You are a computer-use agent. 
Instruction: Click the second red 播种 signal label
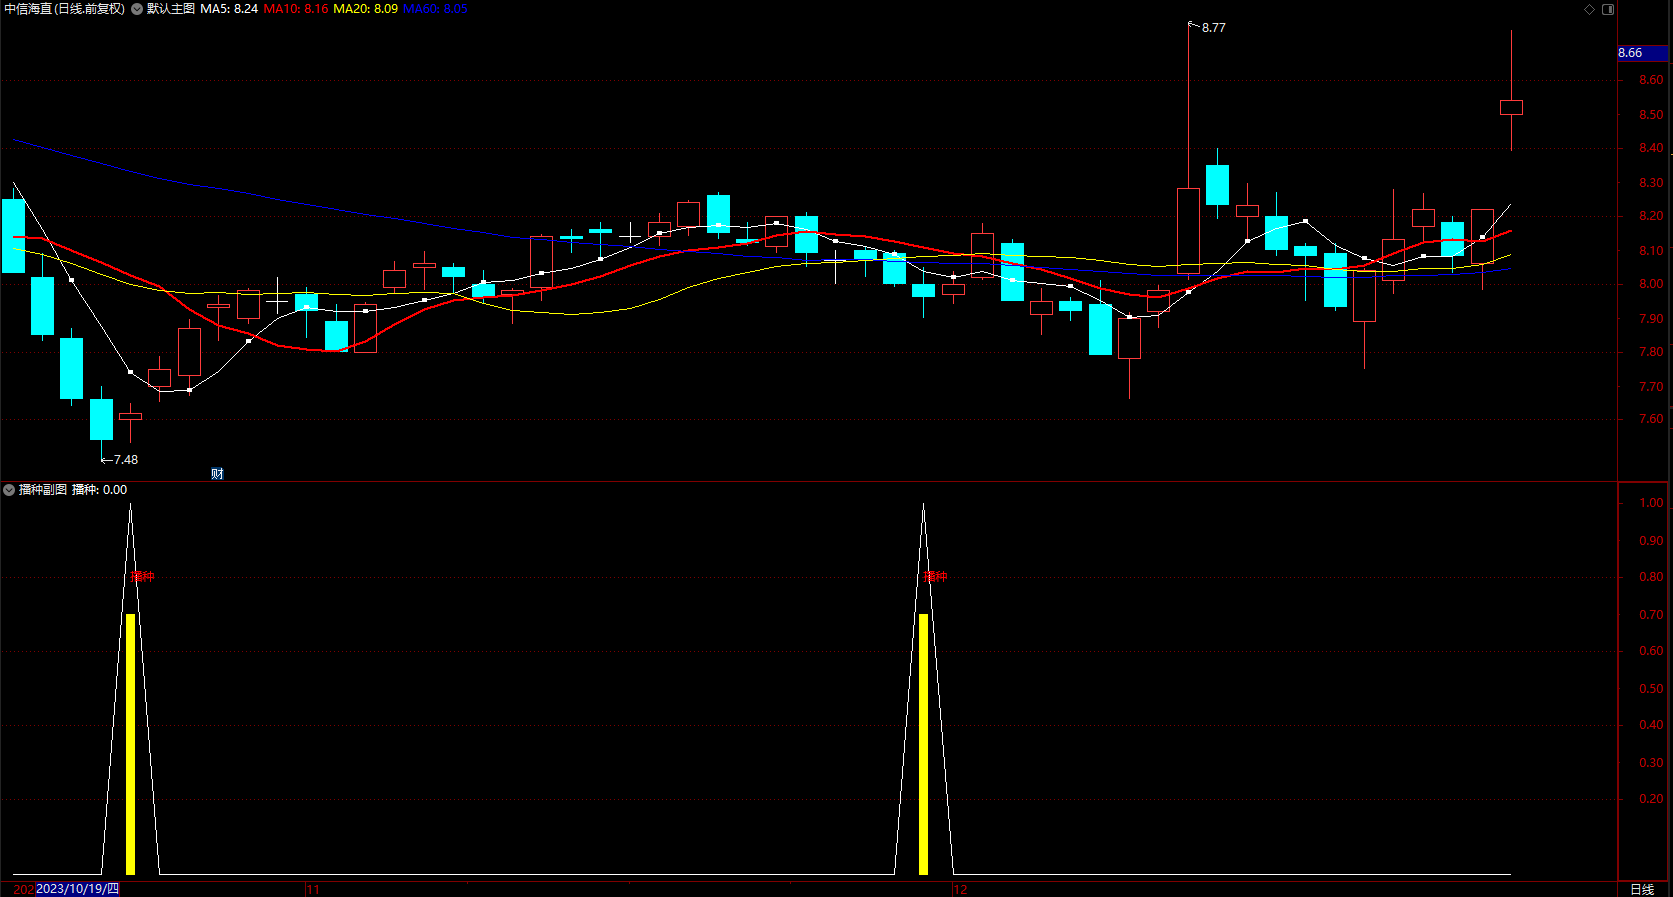(x=935, y=577)
